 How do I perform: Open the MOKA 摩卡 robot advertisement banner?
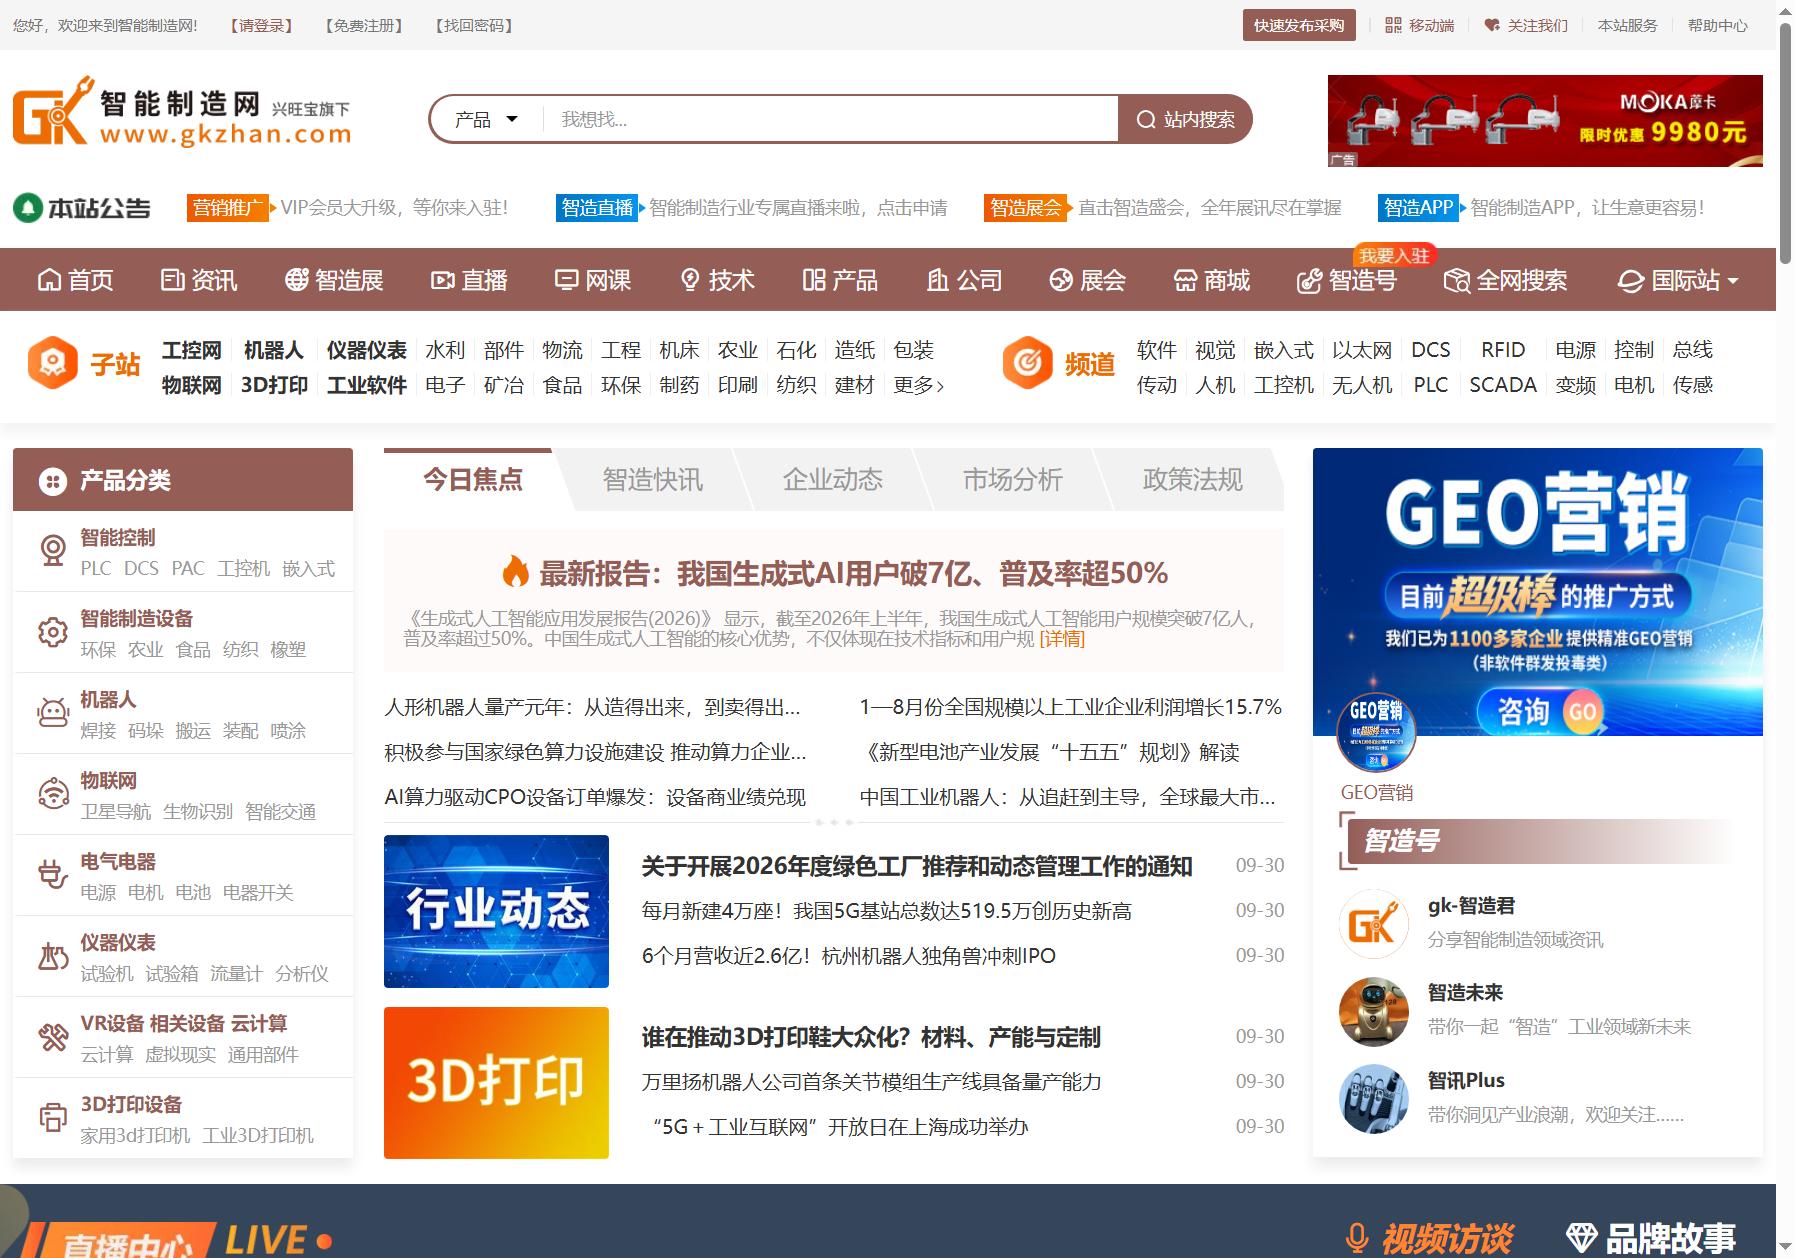1545,120
